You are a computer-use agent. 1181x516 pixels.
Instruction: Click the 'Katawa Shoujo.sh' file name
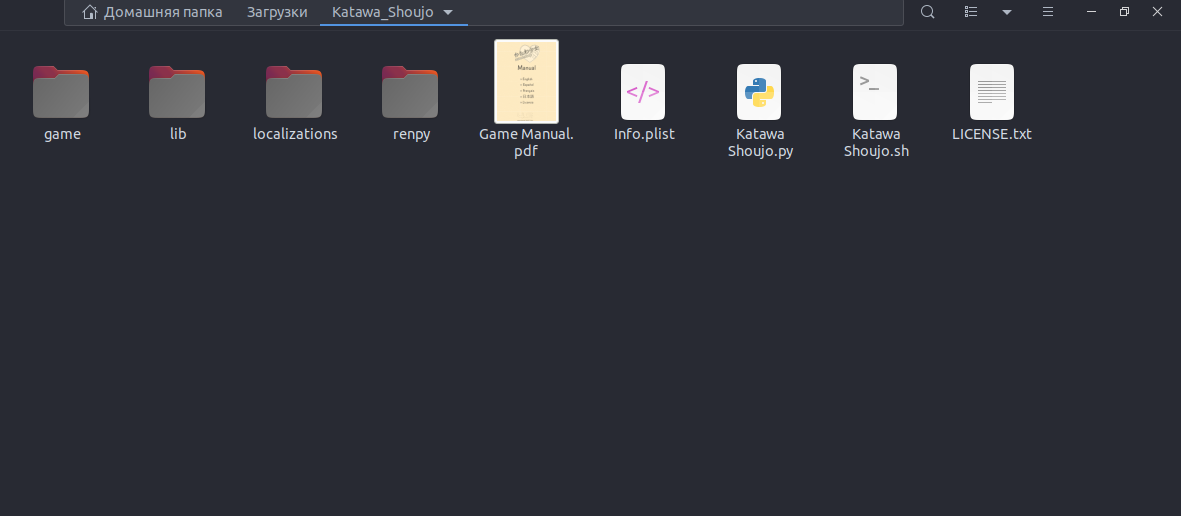tap(876, 142)
